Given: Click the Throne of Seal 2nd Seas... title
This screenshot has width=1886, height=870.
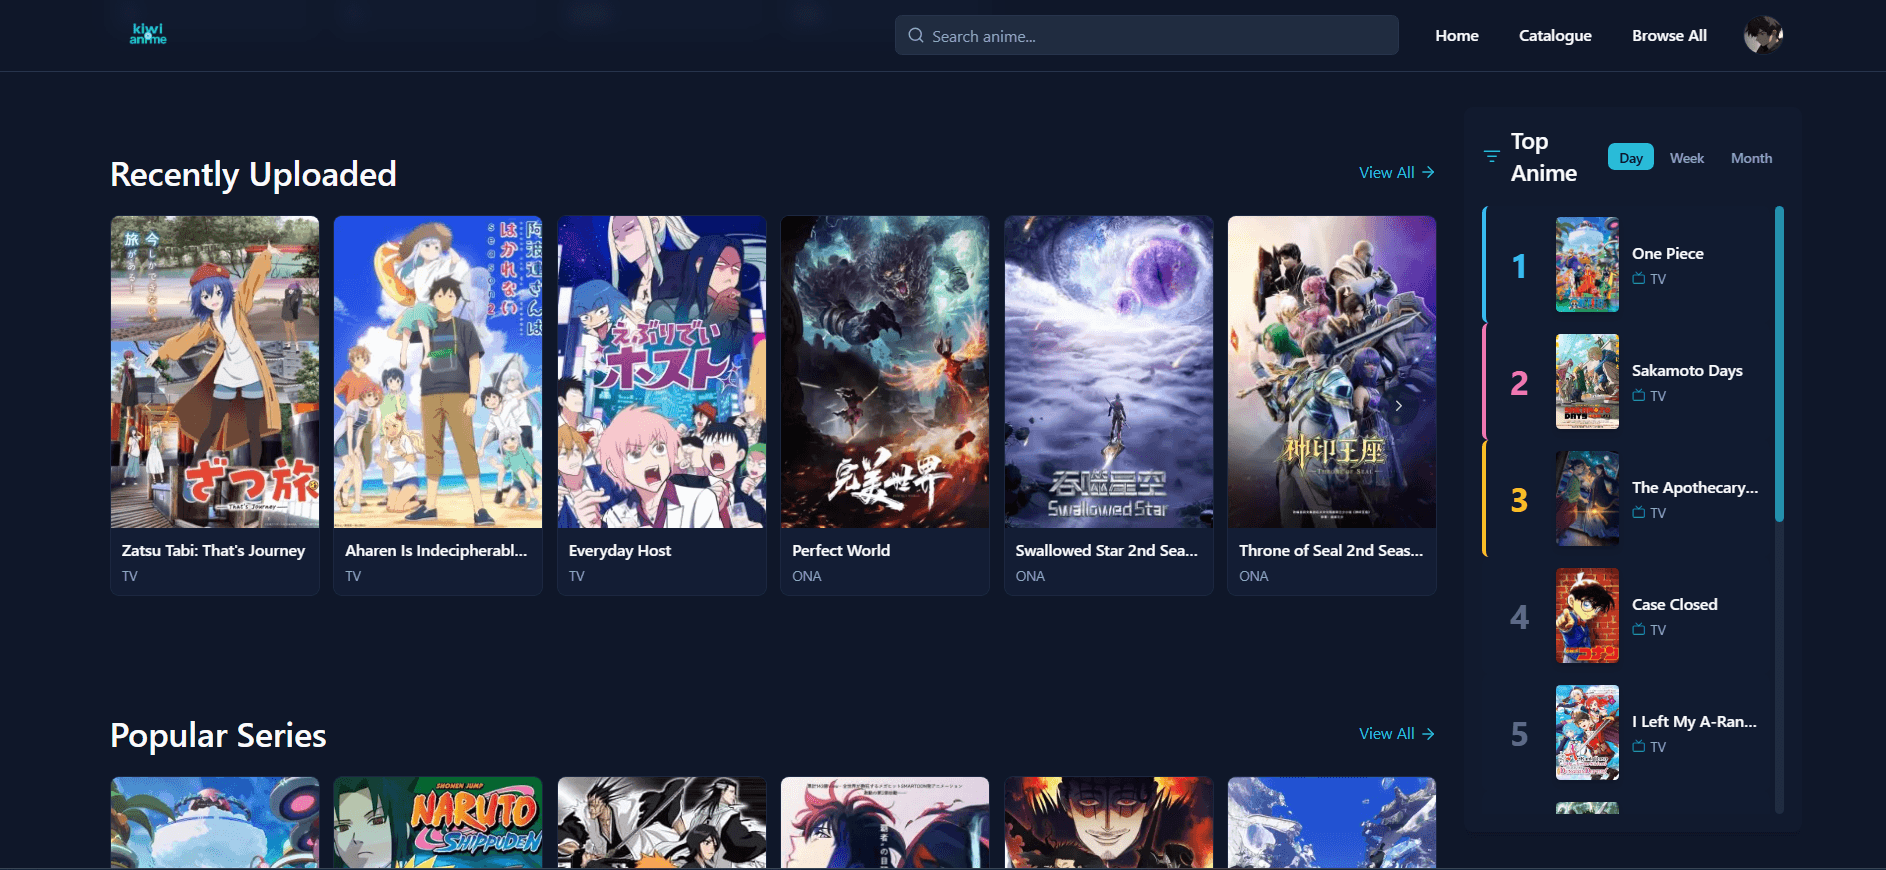Looking at the screenshot, I should [1331, 550].
